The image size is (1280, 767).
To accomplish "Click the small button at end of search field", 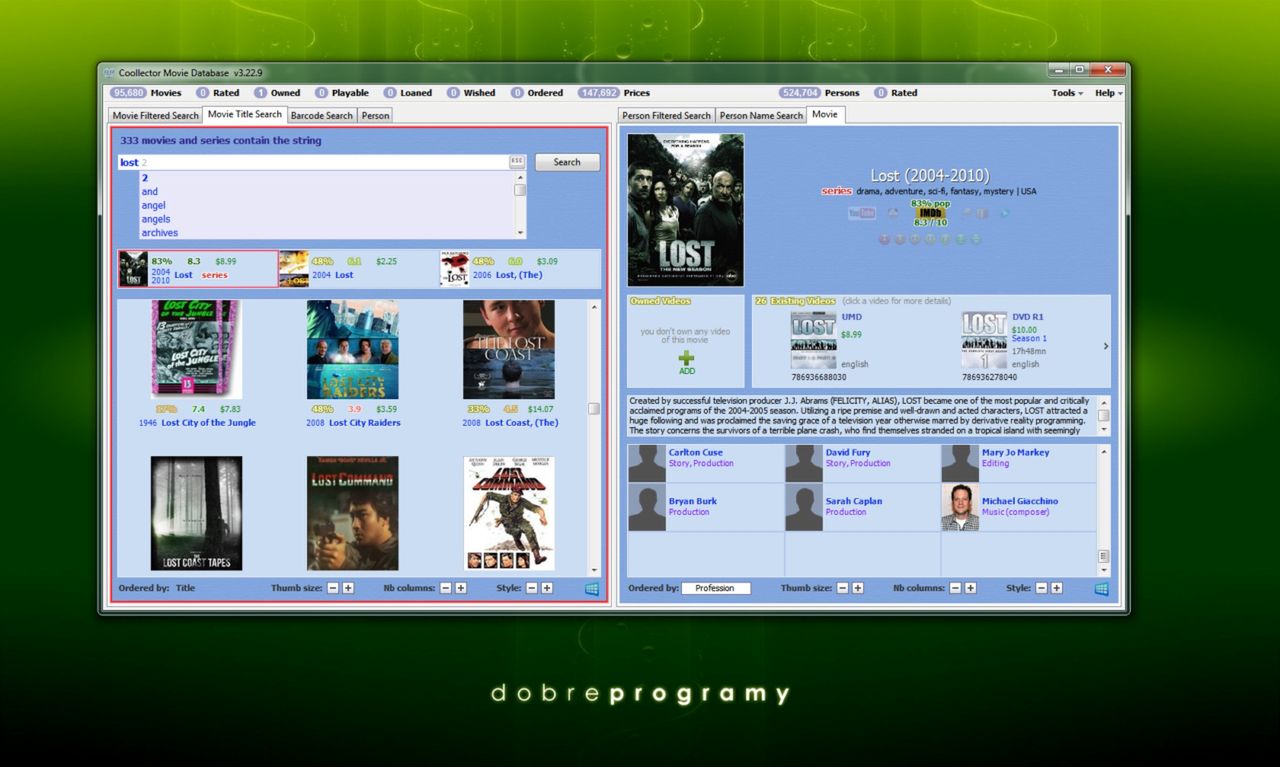I will pos(517,162).
